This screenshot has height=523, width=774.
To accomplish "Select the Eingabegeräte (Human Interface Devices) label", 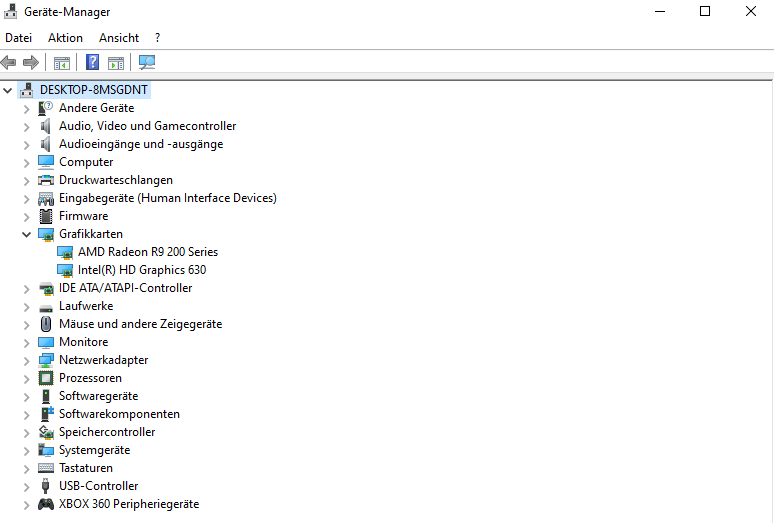I will tap(168, 198).
